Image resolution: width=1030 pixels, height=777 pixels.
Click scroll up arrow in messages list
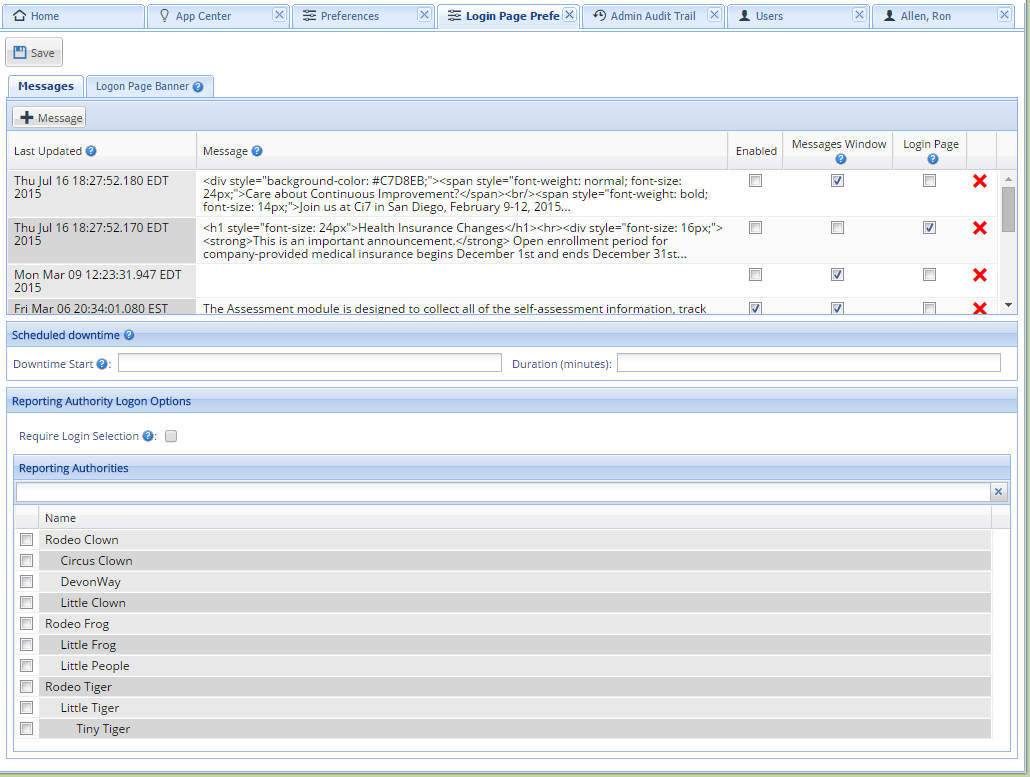[1008, 178]
